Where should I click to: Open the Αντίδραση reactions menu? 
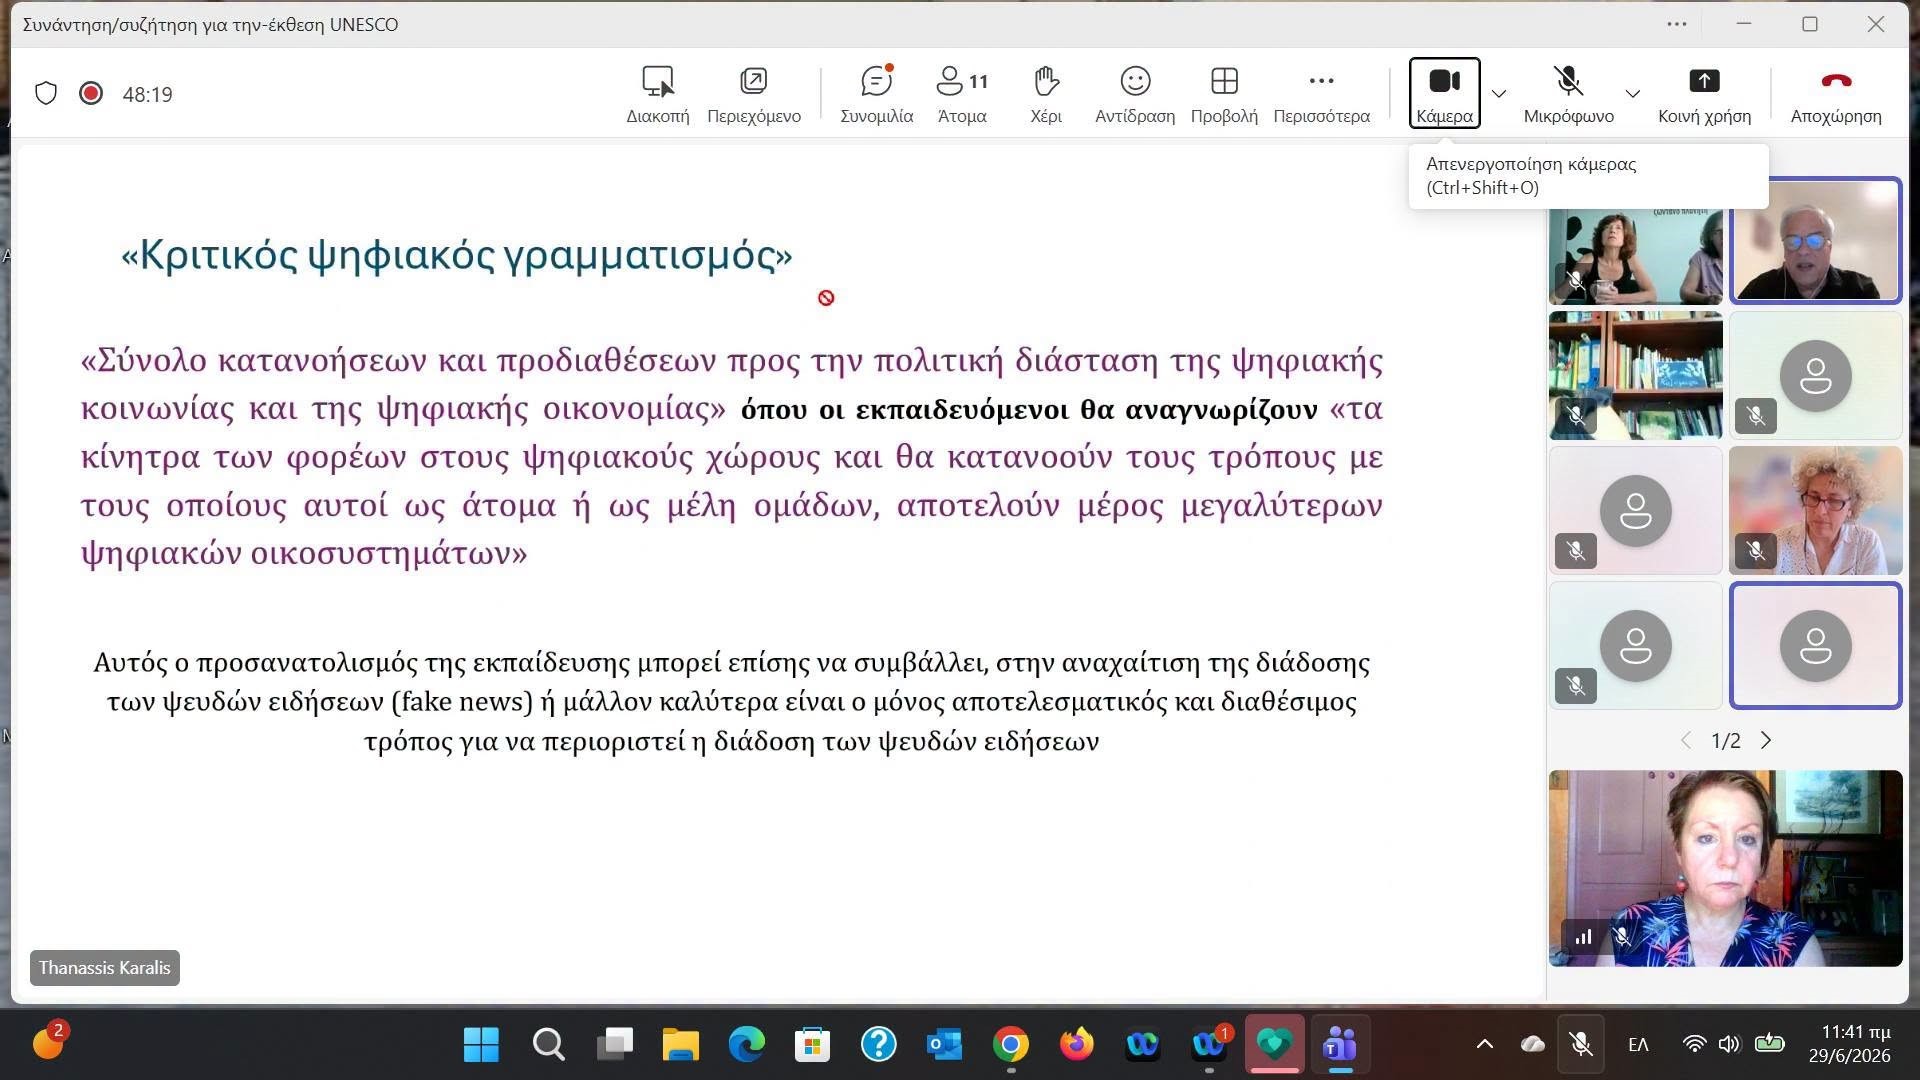coord(1134,94)
